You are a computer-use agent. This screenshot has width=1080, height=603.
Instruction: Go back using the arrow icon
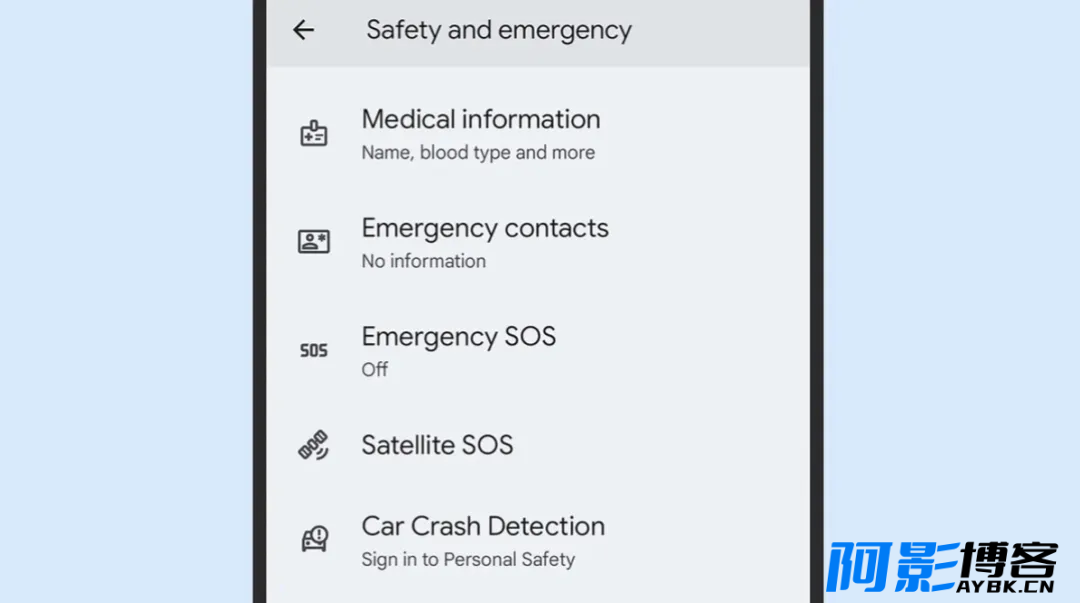pos(304,30)
